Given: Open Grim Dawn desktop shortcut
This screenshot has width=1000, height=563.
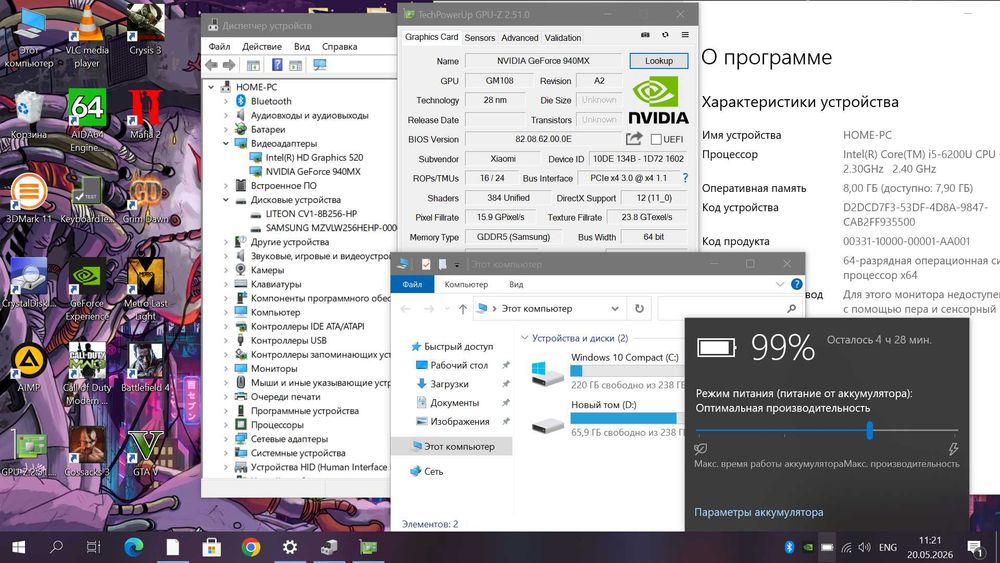Looking at the screenshot, I should click(145, 199).
